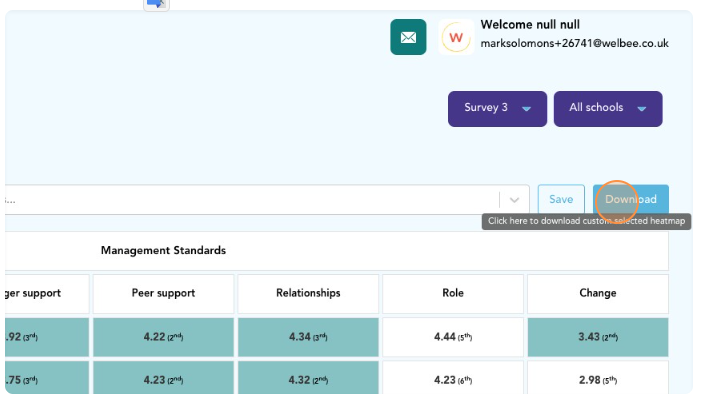Click the 4.44 Role score cell
The height and width of the screenshot is (403, 701).
(x=453, y=337)
